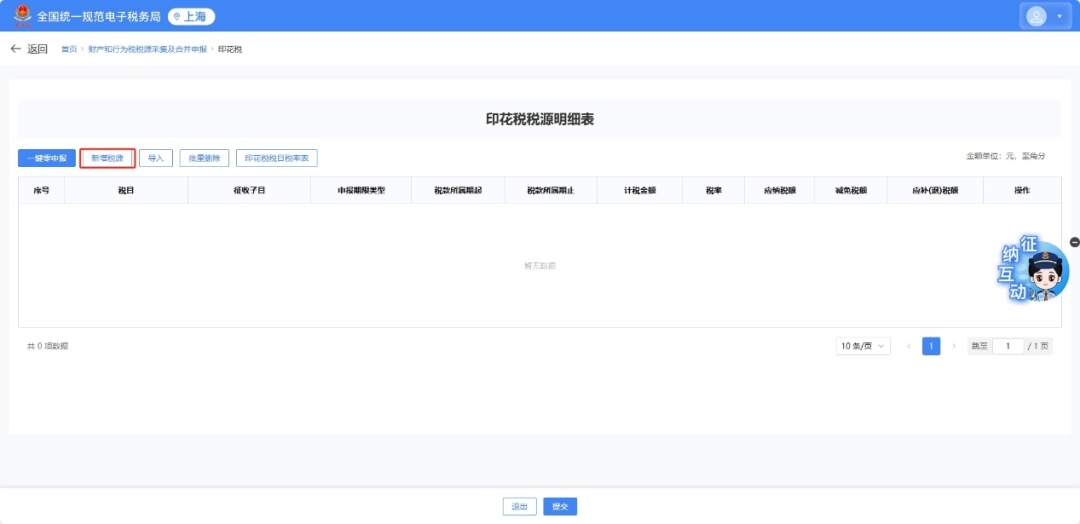The width and height of the screenshot is (1080, 524).
Task: Click the jump-to page number field
Action: click(x=1007, y=346)
